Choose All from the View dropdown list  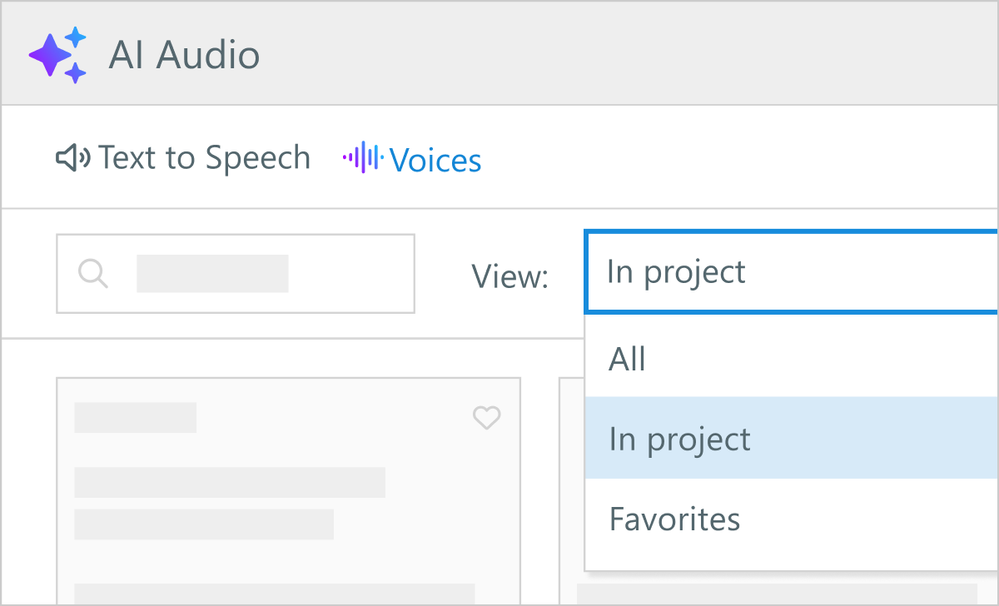point(628,359)
